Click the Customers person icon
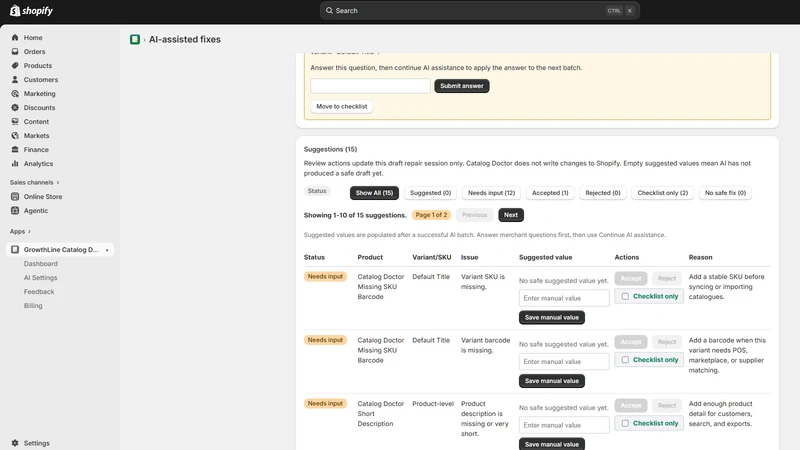 [15, 80]
